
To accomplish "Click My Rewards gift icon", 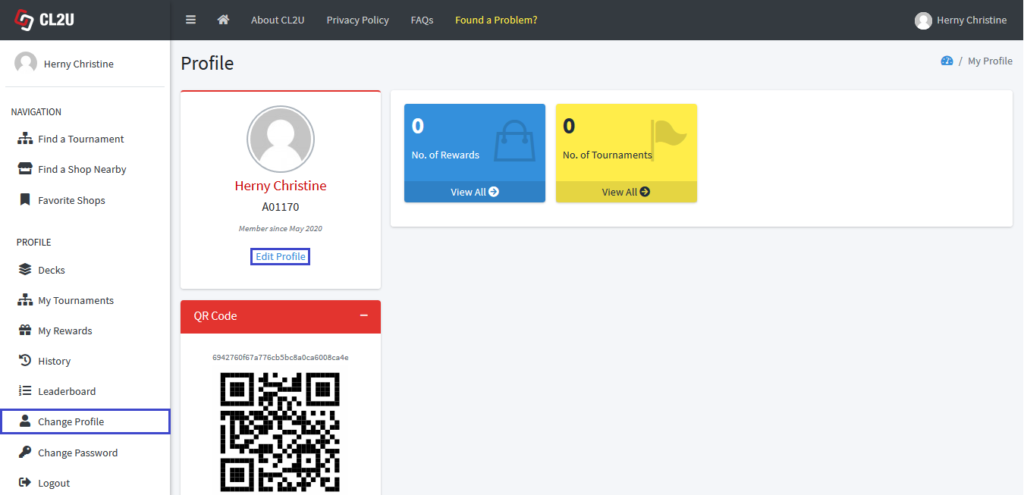I will [25, 330].
